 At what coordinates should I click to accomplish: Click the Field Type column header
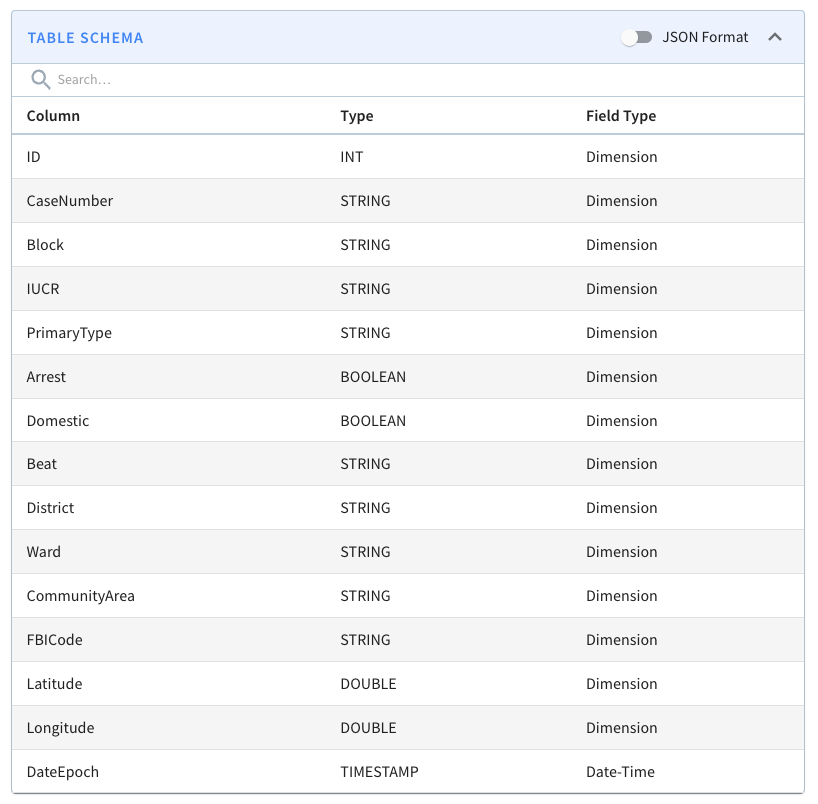click(x=620, y=116)
